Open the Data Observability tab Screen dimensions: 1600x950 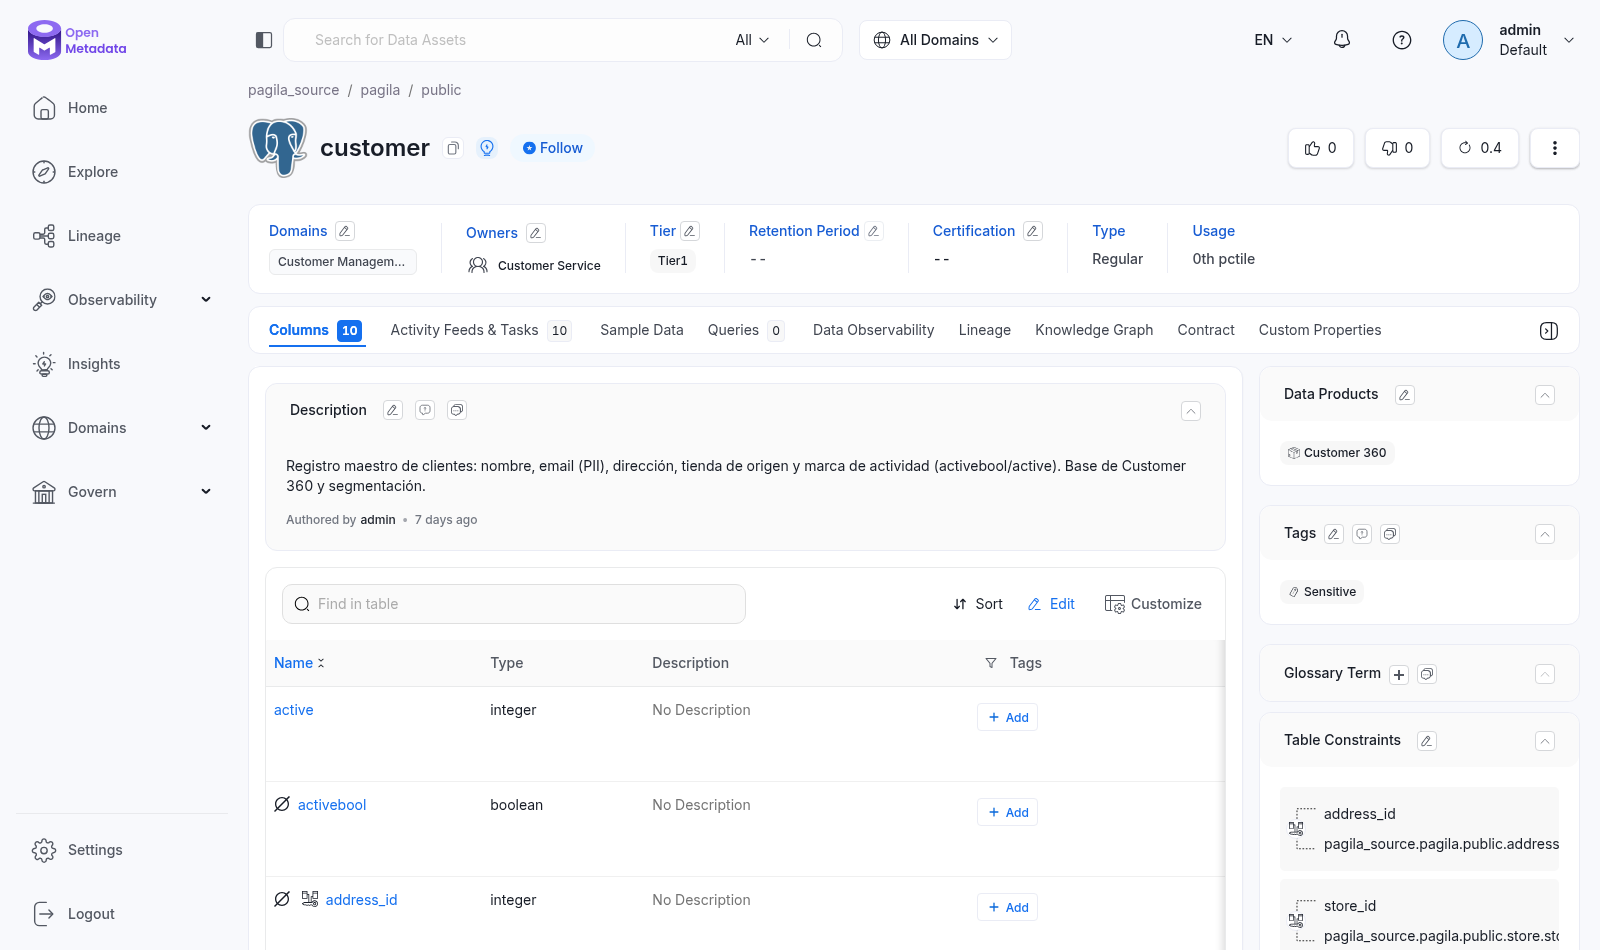pyautogui.click(x=873, y=330)
